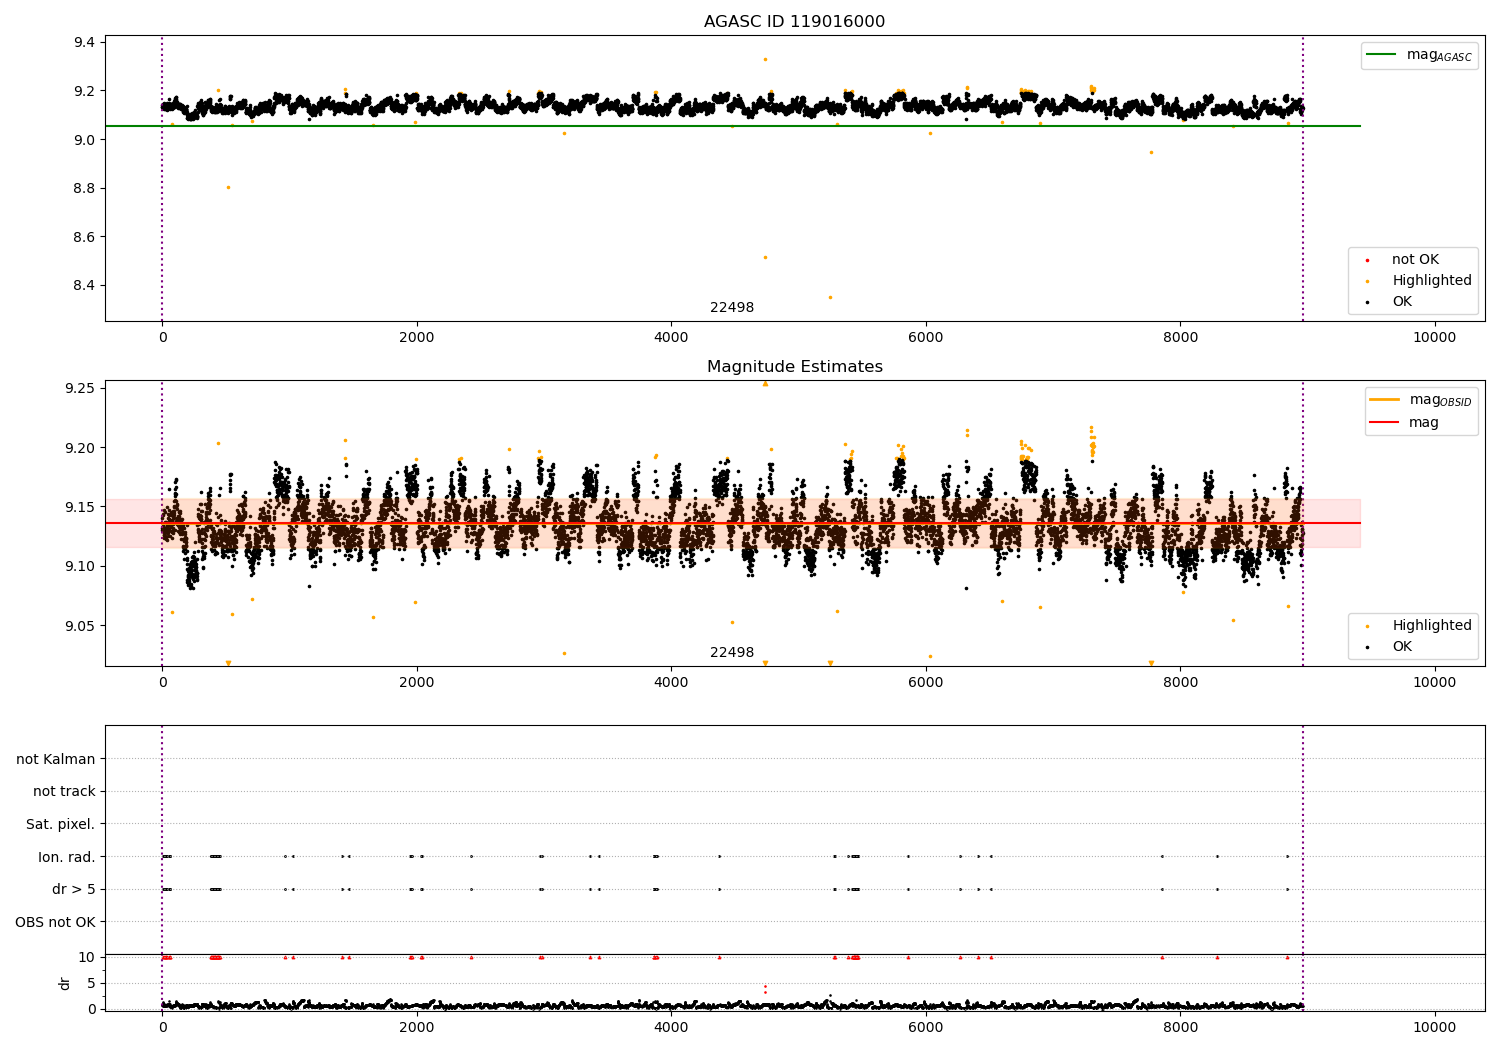
Task: Click "22498" in the Magnitude Estimates plot
Action: click(732, 653)
